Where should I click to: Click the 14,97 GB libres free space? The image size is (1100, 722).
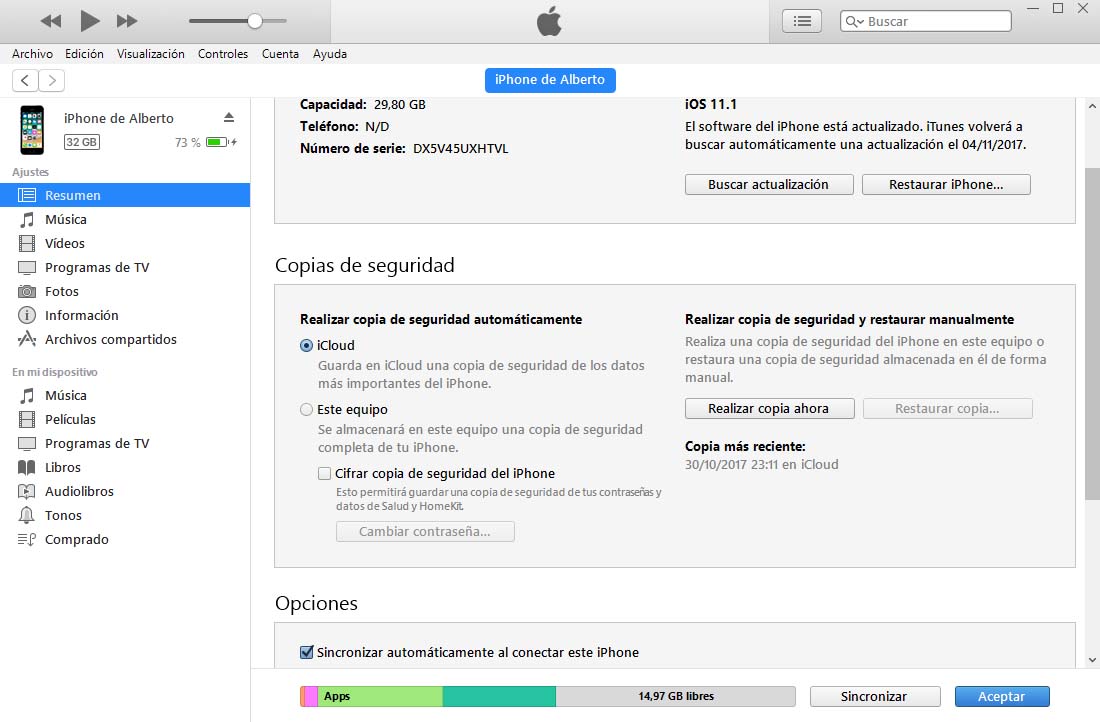(x=676, y=696)
